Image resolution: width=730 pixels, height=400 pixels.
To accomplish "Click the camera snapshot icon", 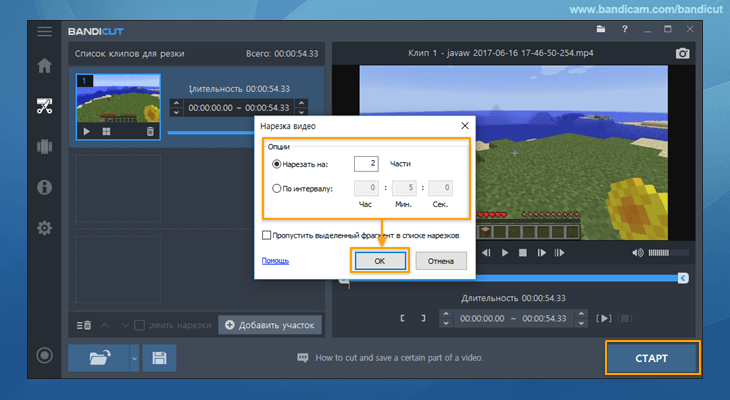I will click(683, 53).
